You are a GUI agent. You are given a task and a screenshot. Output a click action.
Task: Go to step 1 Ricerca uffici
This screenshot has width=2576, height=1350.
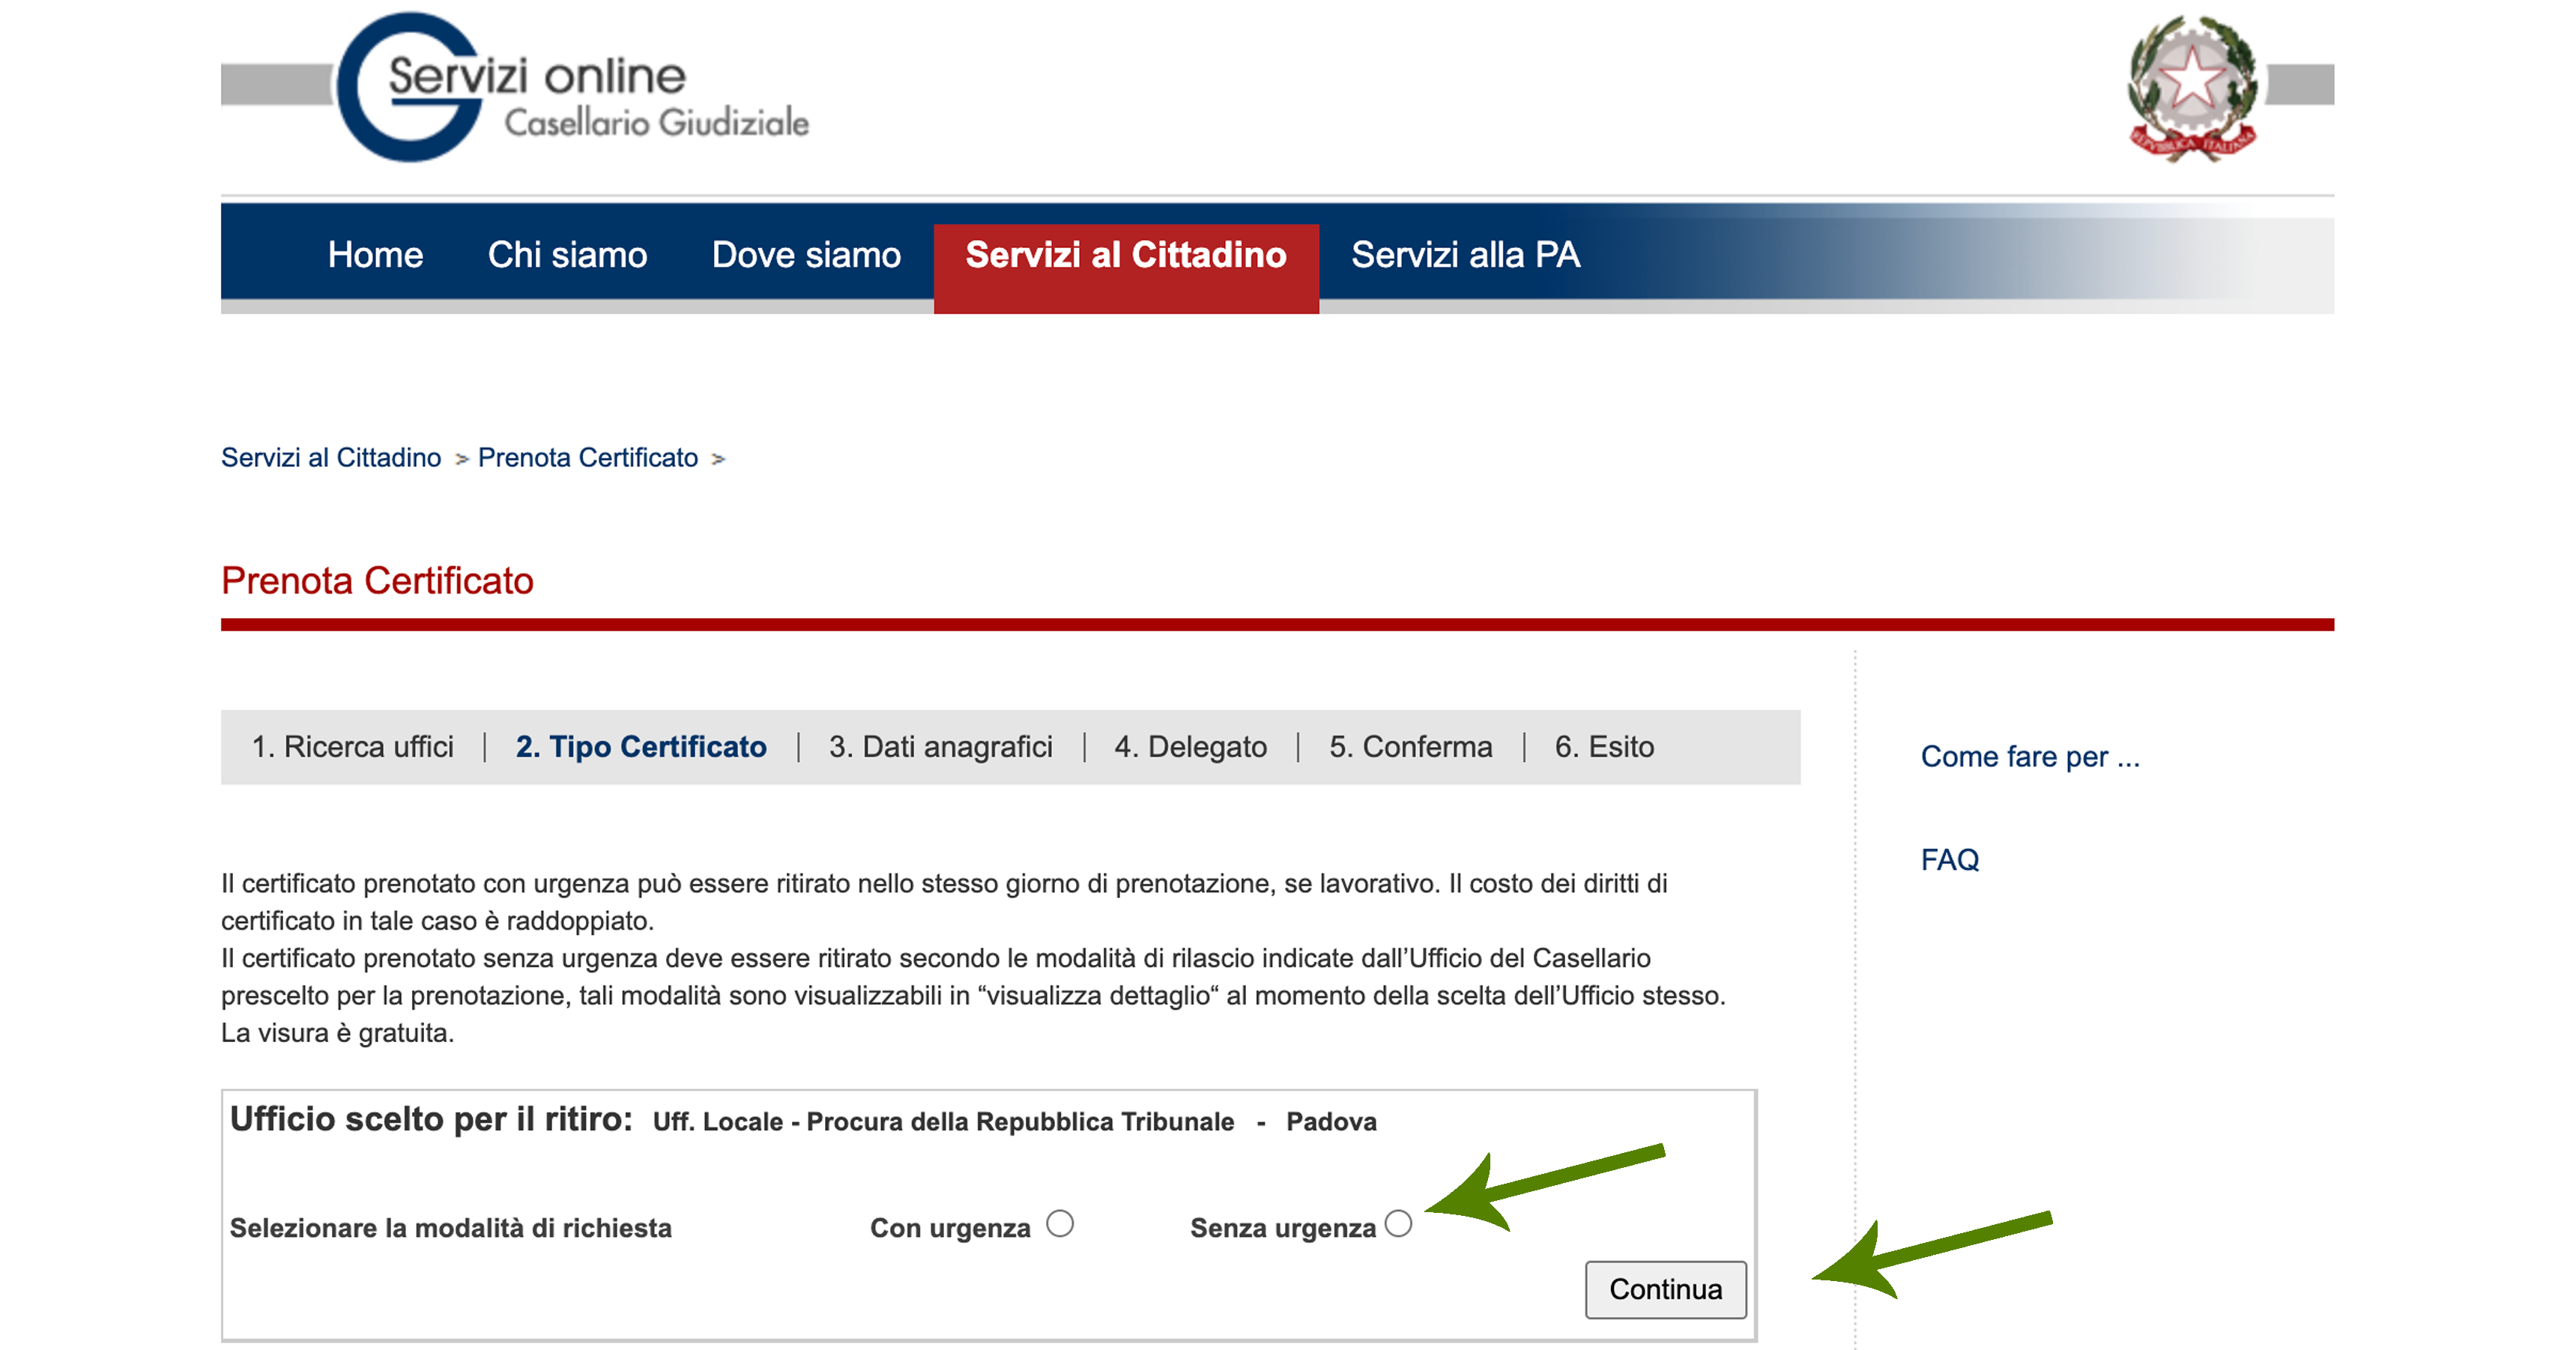(352, 747)
